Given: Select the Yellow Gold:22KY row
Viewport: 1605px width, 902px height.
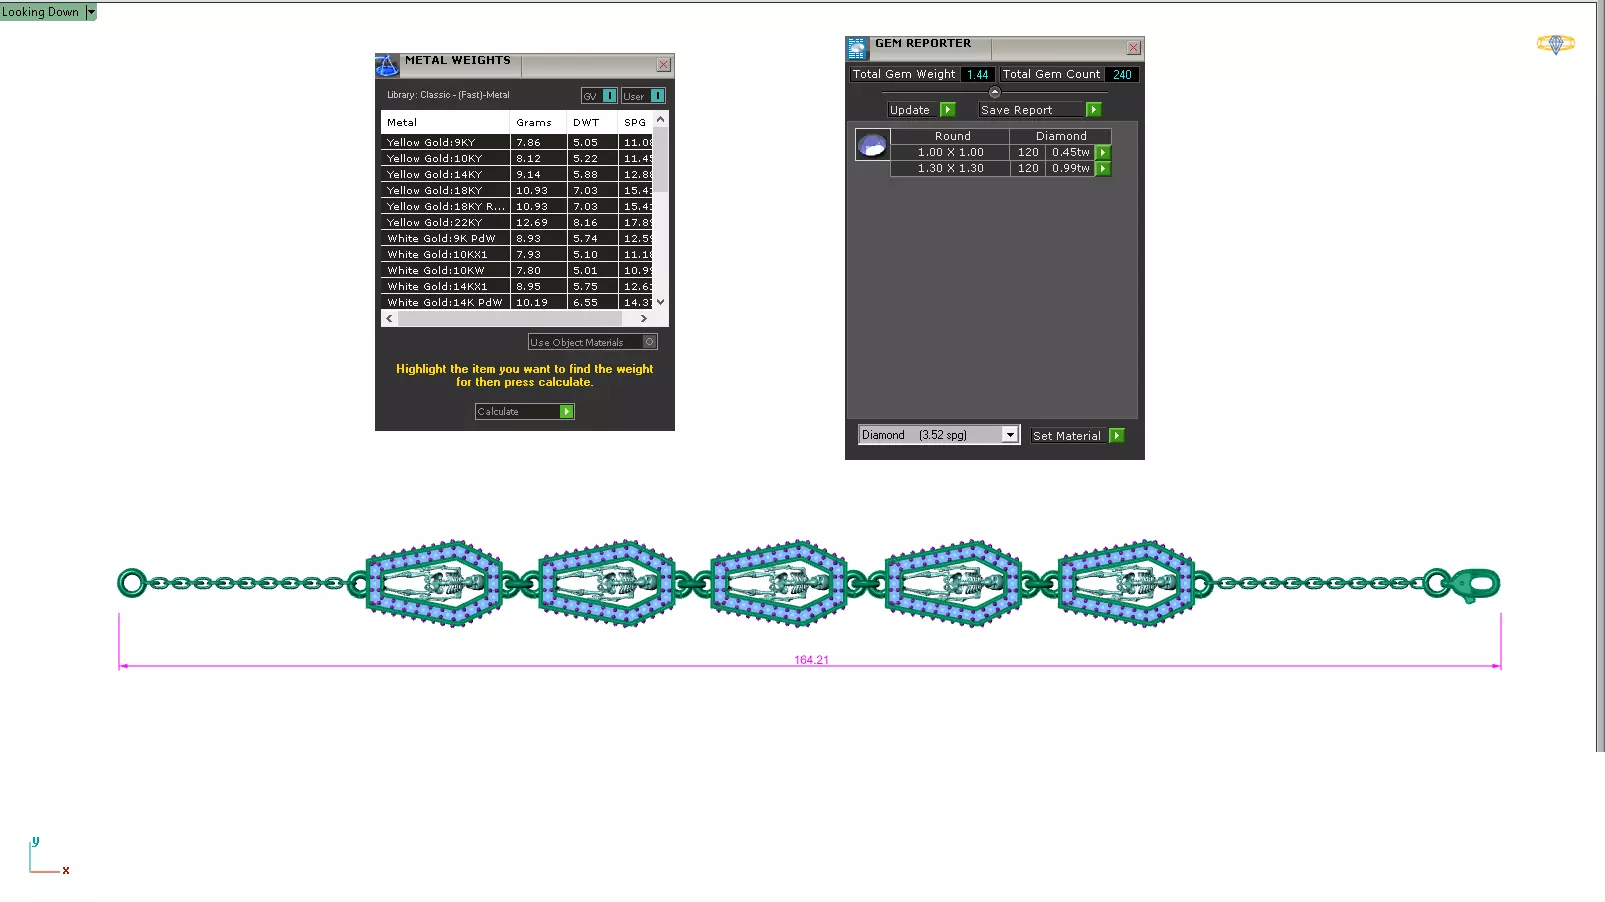Looking at the screenshot, I should pyautogui.click(x=517, y=223).
